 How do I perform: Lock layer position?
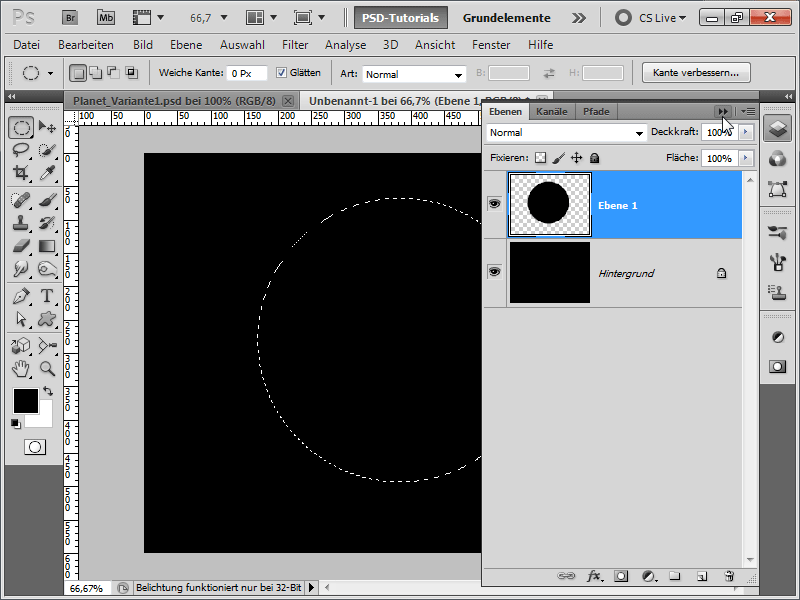pyautogui.click(x=577, y=158)
